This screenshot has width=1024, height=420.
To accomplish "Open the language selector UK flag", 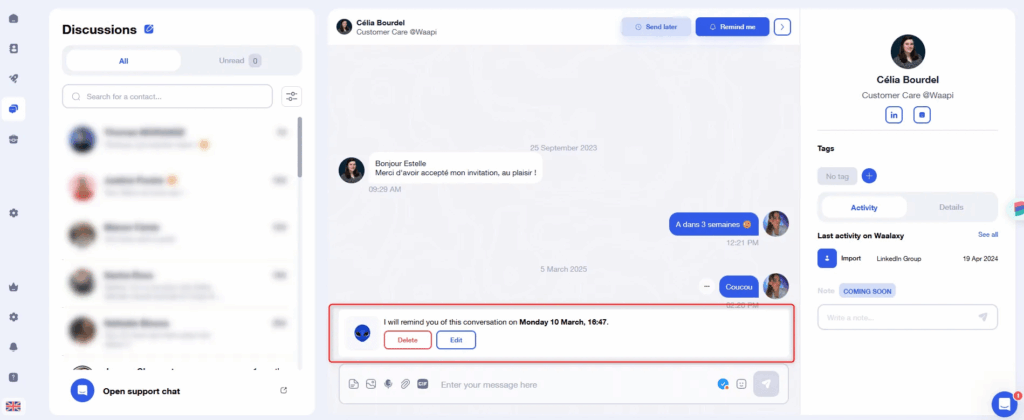I will tap(14, 406).
